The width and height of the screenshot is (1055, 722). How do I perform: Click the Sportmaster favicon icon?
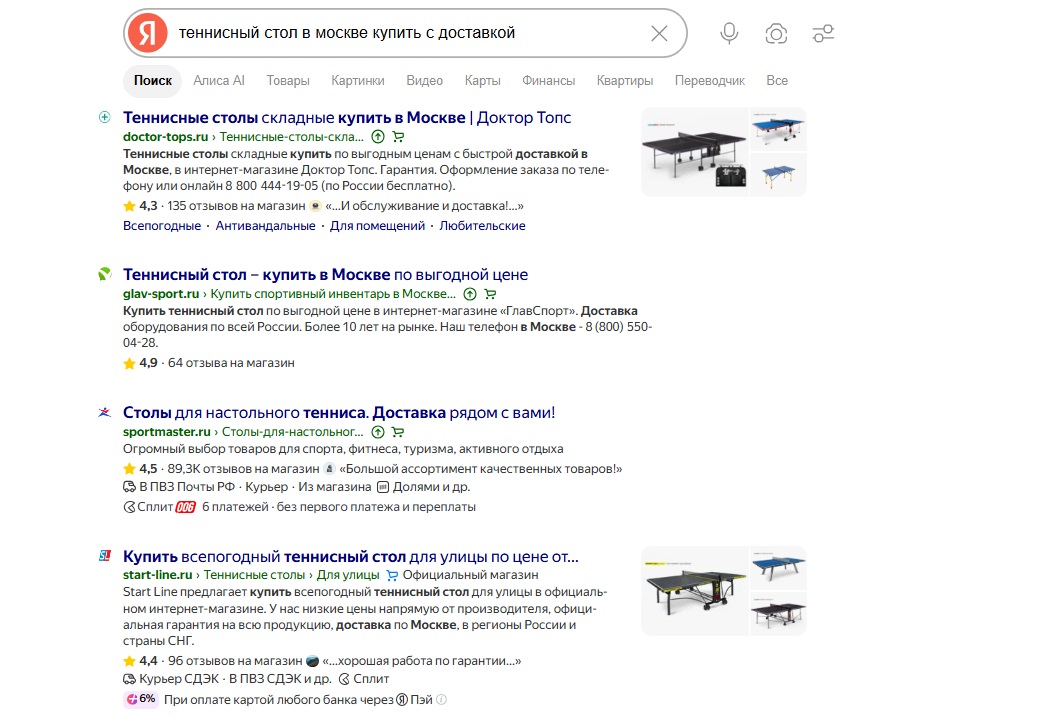coord(105,412)
